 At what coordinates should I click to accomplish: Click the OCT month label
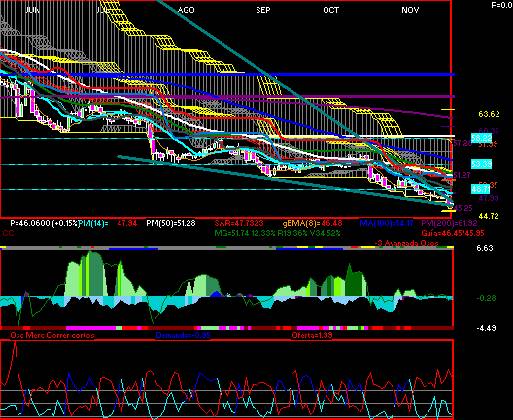coord(331,10)
